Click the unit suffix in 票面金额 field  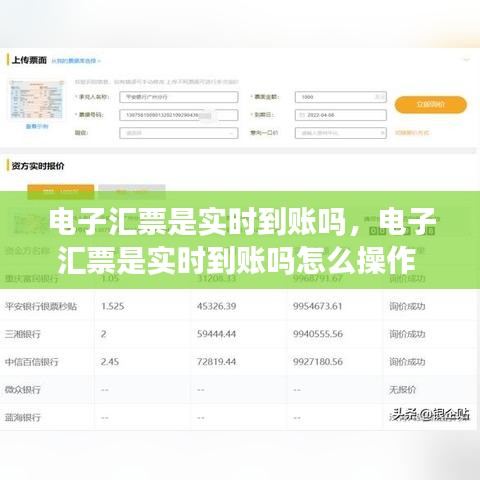click(x=380, y=97)
